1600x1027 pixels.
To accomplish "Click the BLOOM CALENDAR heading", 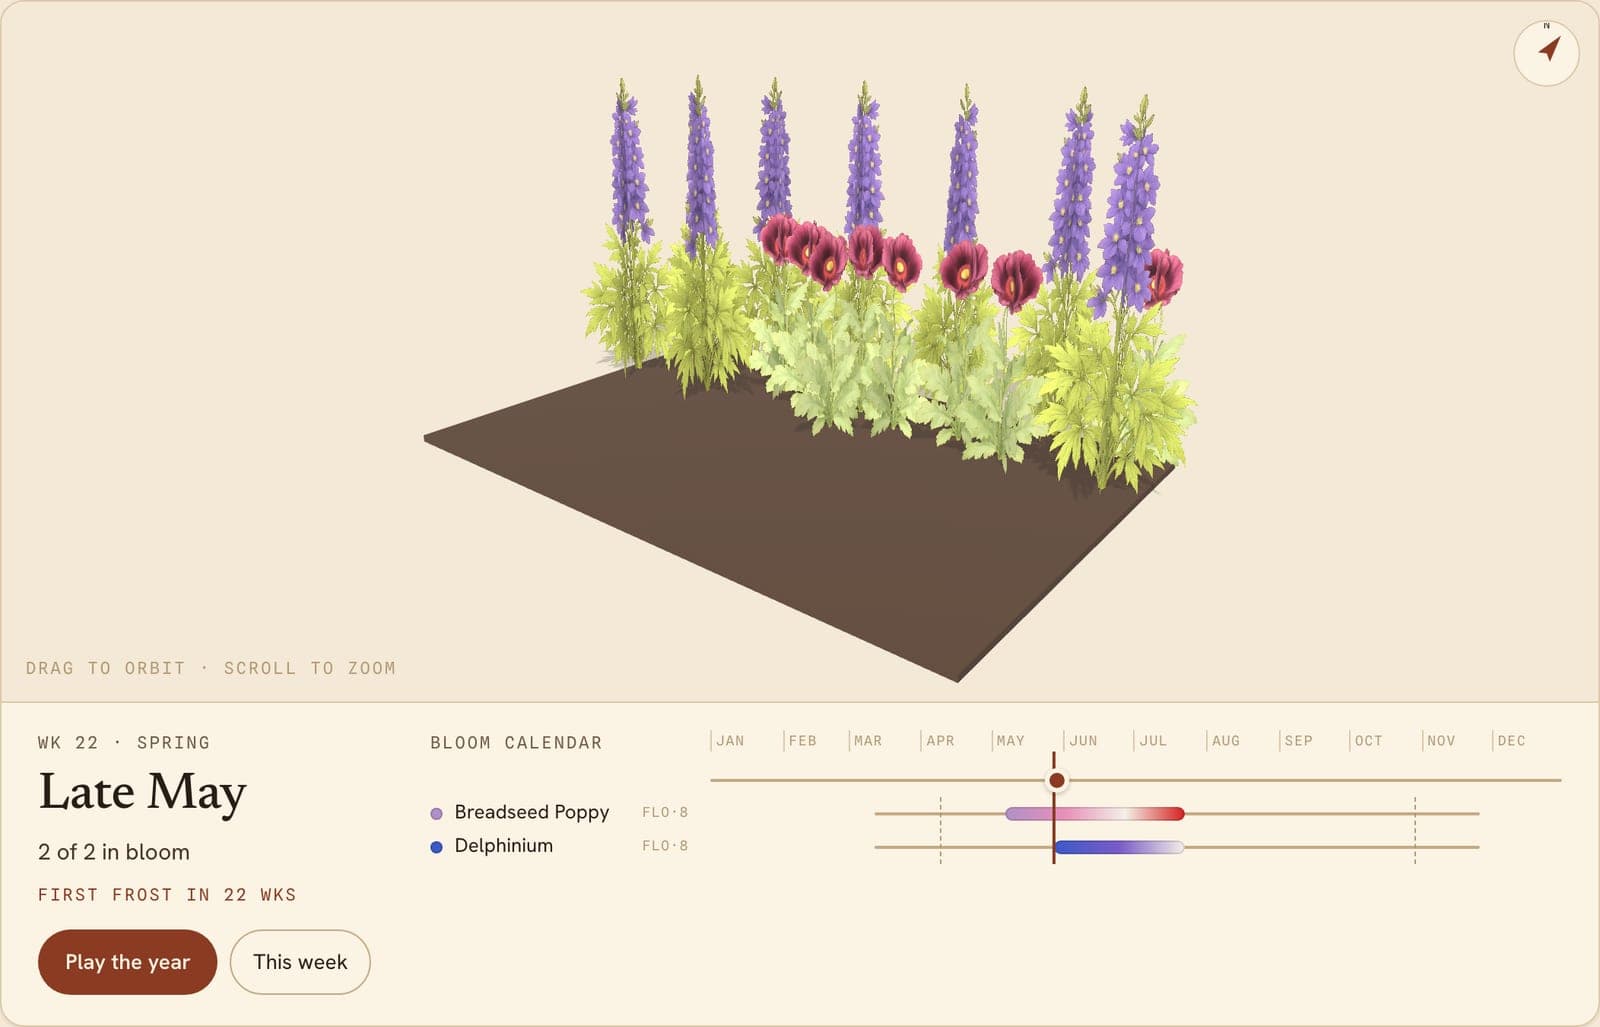I will click(516, 743).
